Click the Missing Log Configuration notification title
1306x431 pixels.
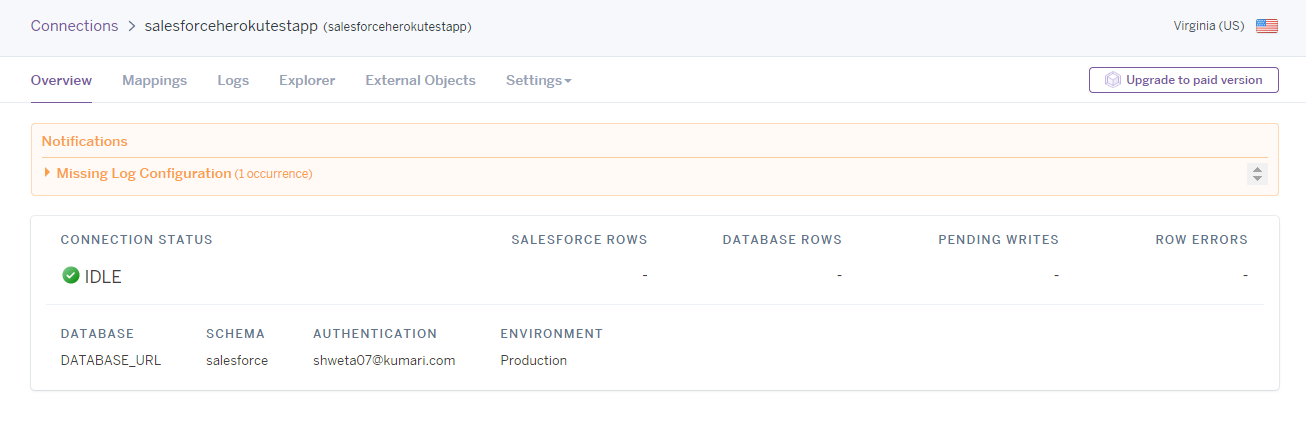[144, 173]
